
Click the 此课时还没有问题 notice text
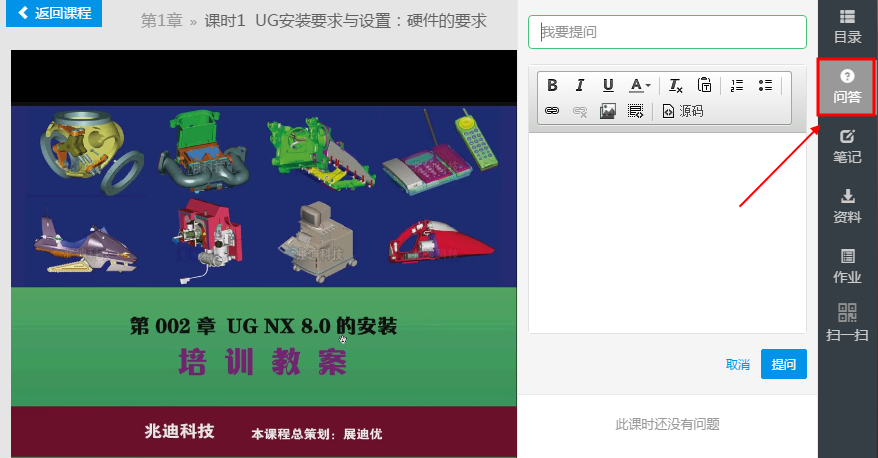pos(667,424)
